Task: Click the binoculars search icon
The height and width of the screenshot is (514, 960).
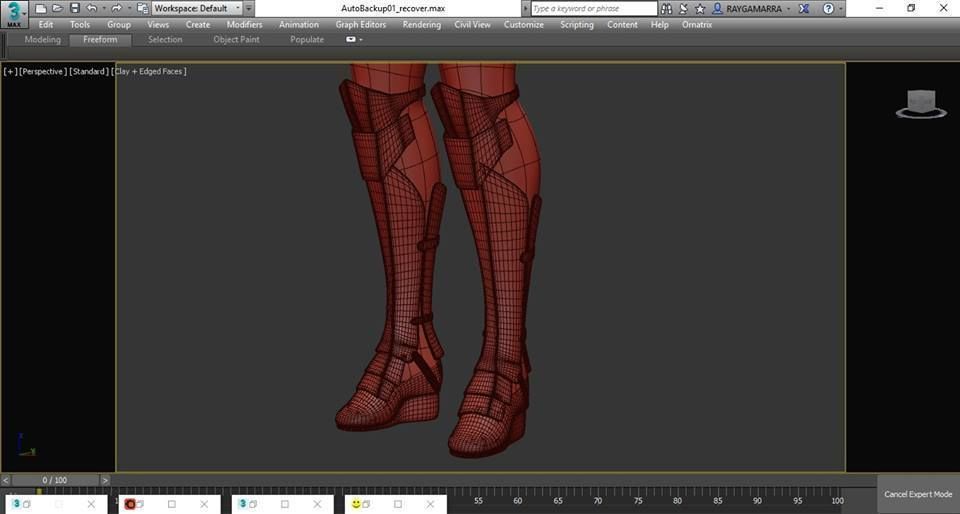Action: coord(667,9)
